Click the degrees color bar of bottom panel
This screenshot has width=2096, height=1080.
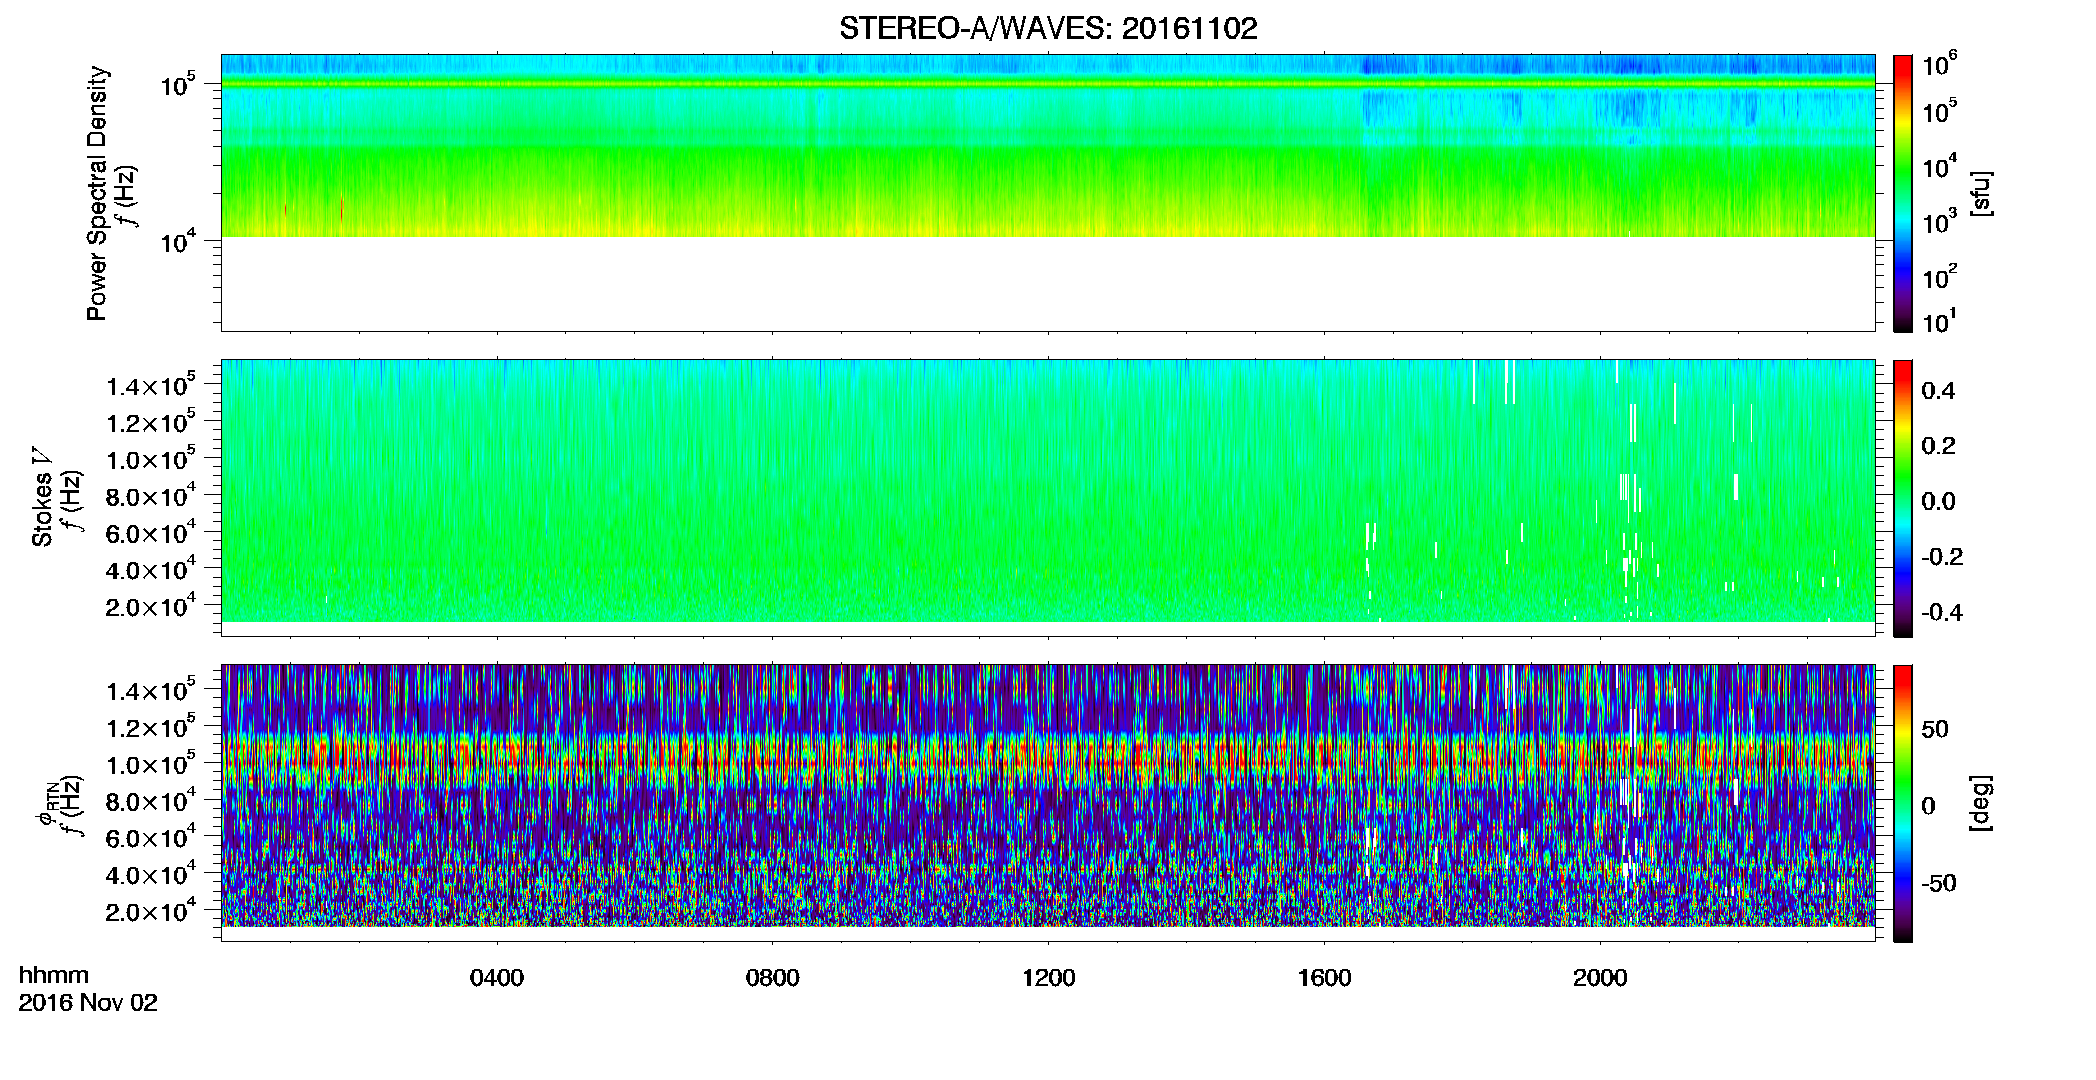1903,803
